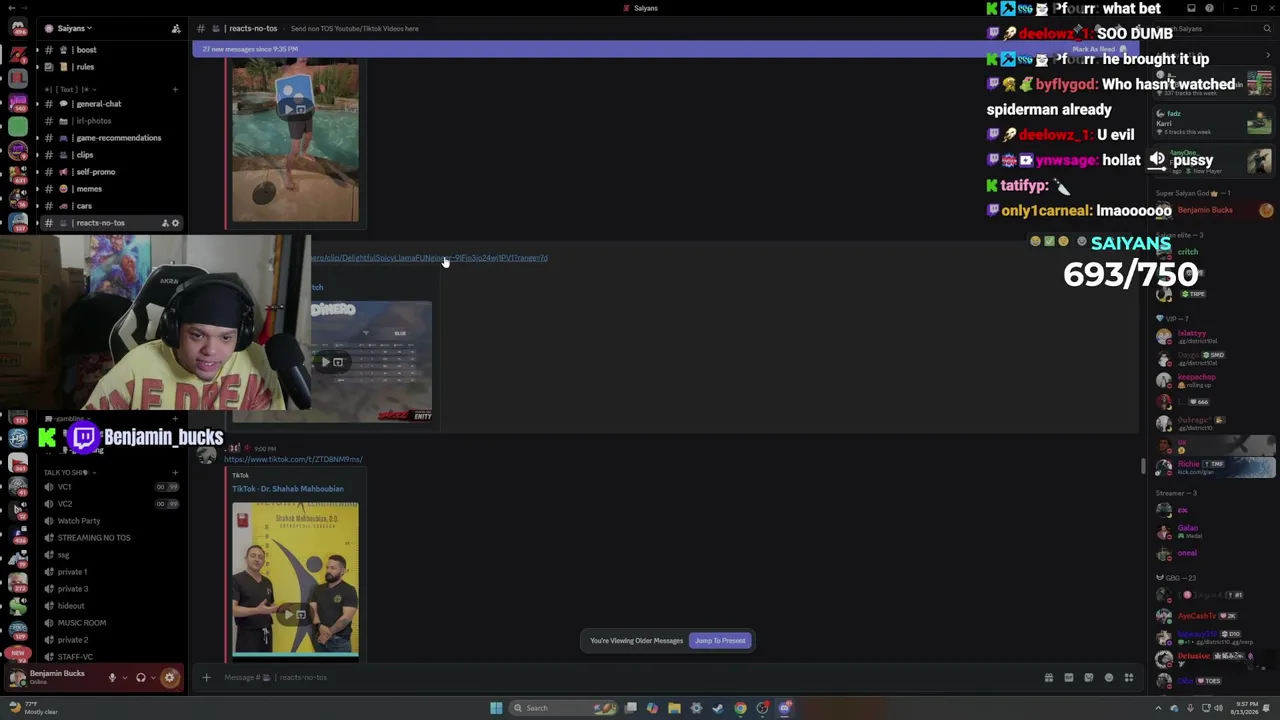Select the 'private 3' voice channel row
Viewport: 1280px width, 720px height.
point(110,589)
